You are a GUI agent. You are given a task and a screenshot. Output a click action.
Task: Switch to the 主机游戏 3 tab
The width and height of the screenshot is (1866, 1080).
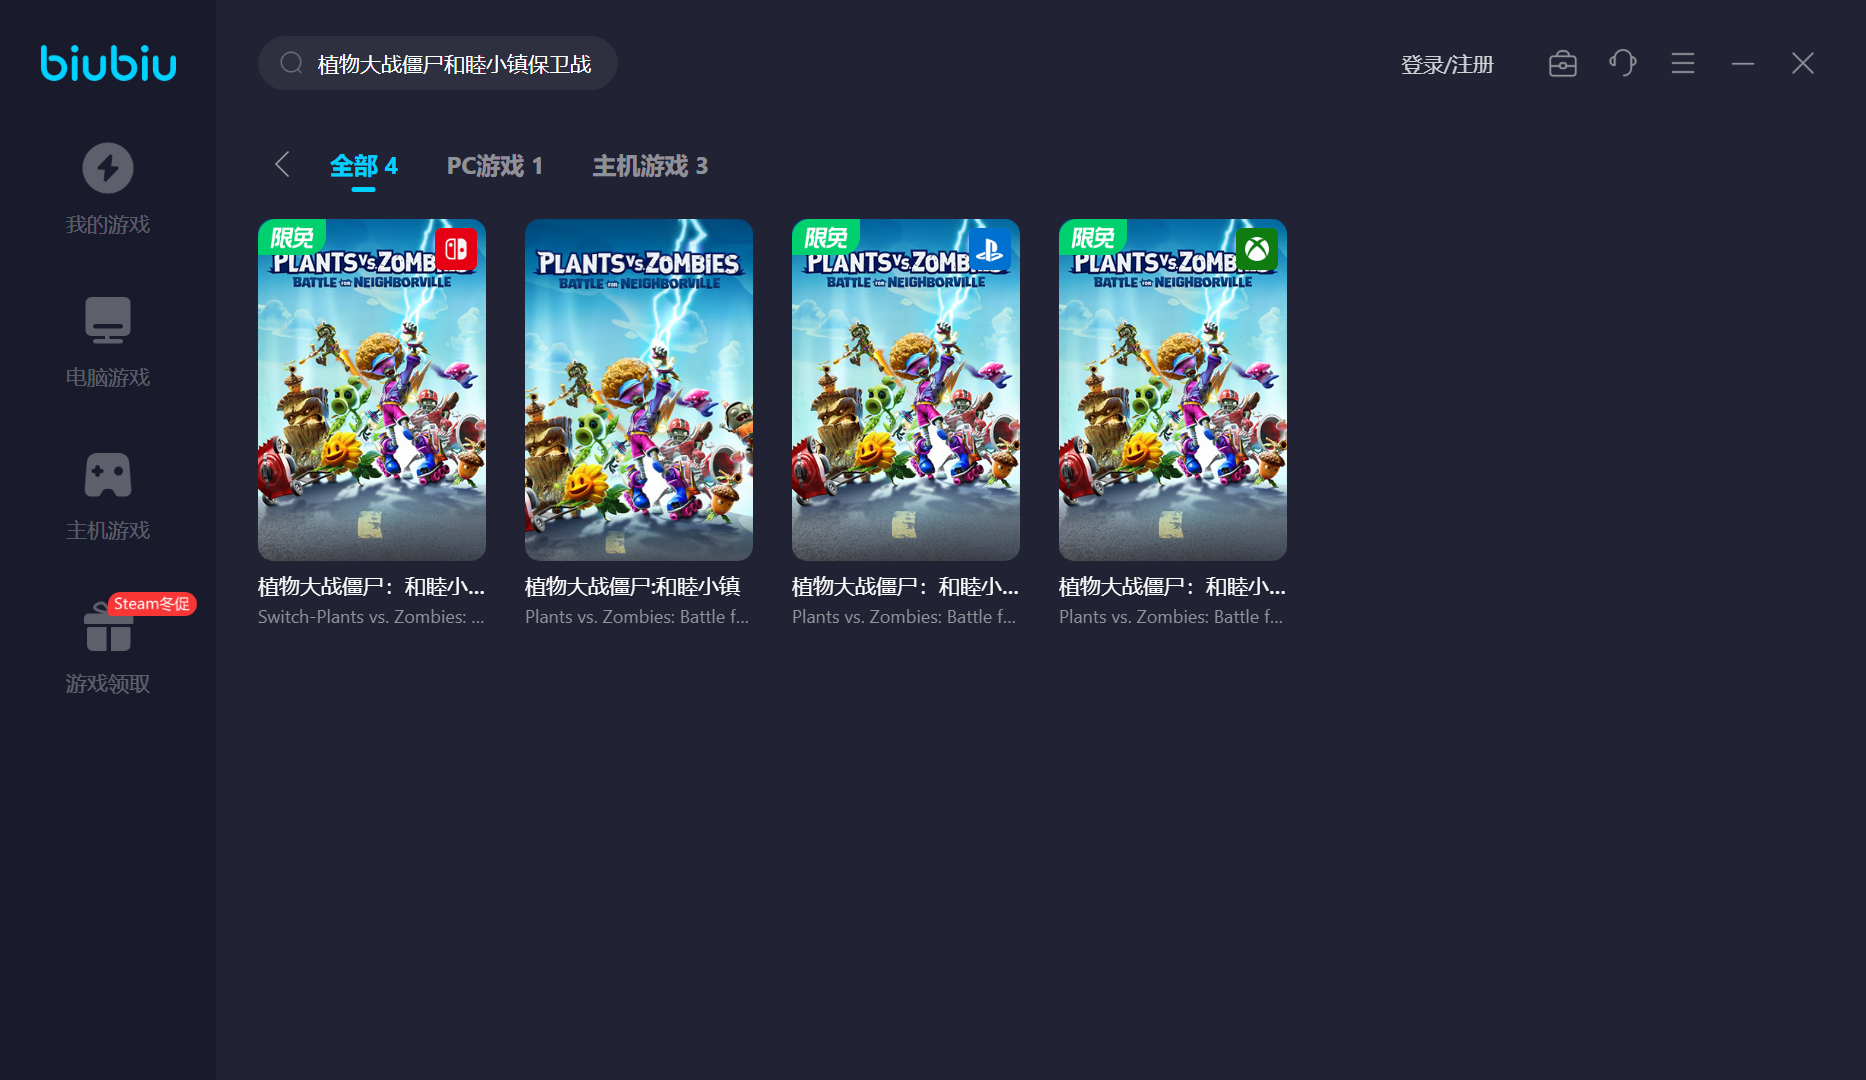(x=650, y=166)
